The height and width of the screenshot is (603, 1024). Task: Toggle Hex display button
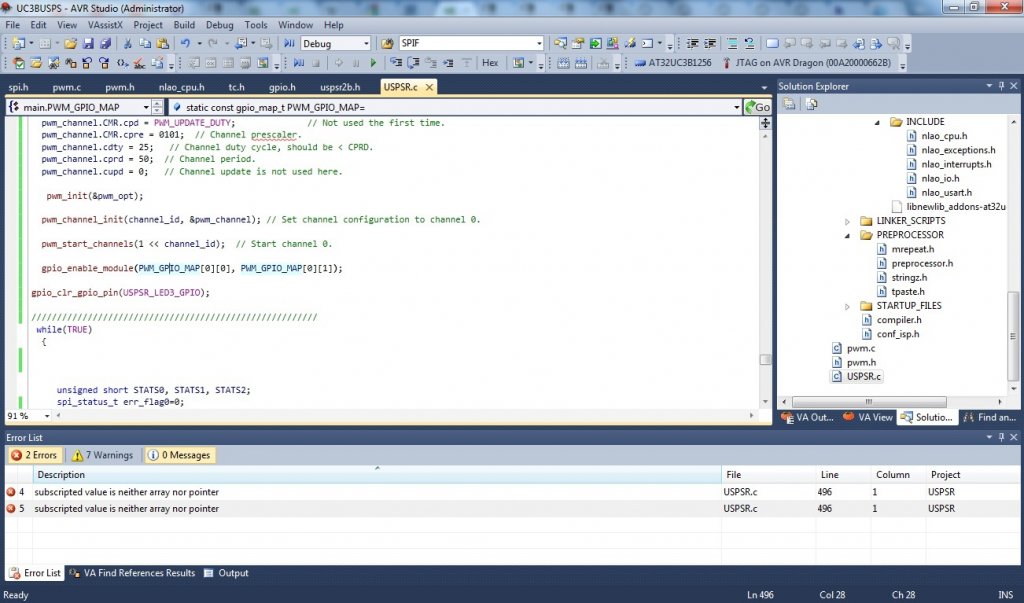[x=490, y=63]
